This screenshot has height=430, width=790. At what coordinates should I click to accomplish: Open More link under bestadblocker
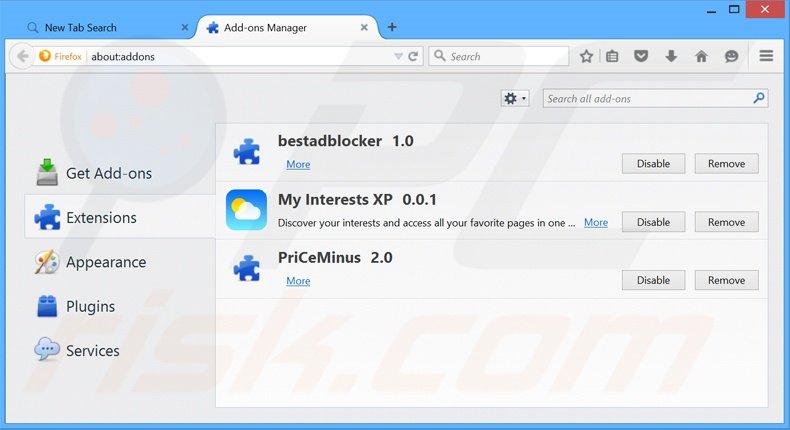click(298, 164)
